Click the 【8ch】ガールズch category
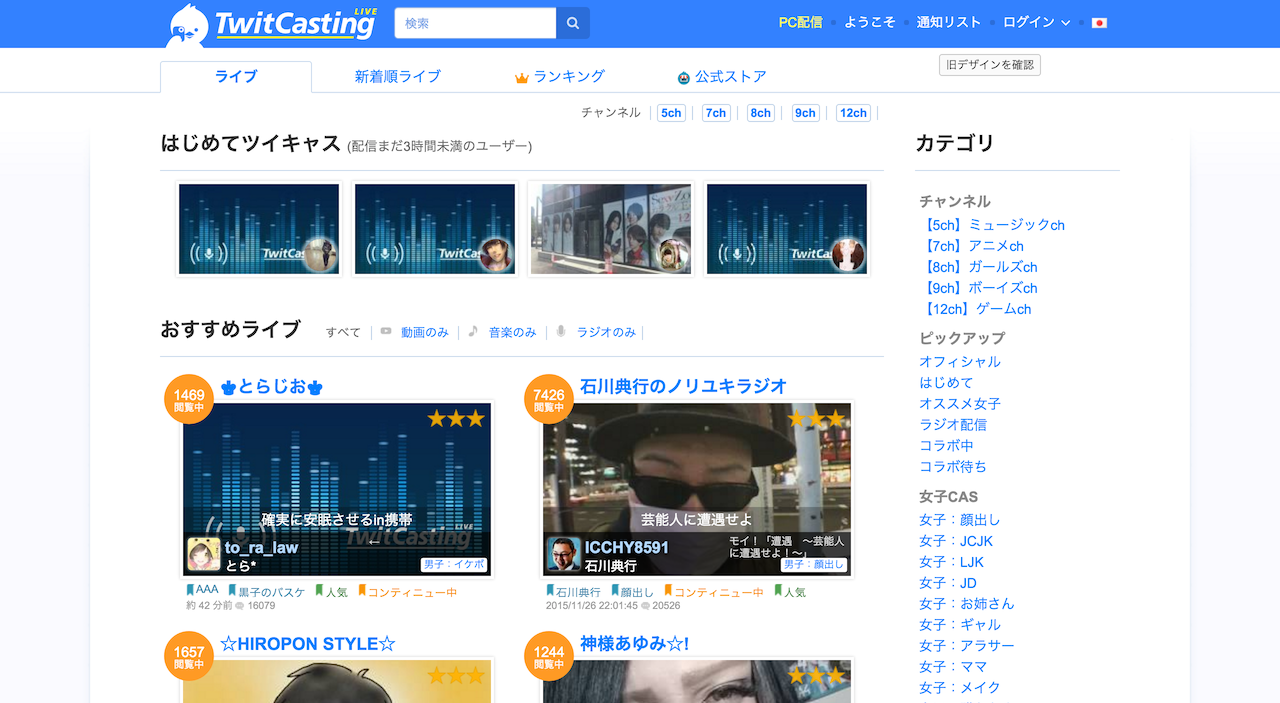The image size is (1280, 703). [x=978, y=267]
